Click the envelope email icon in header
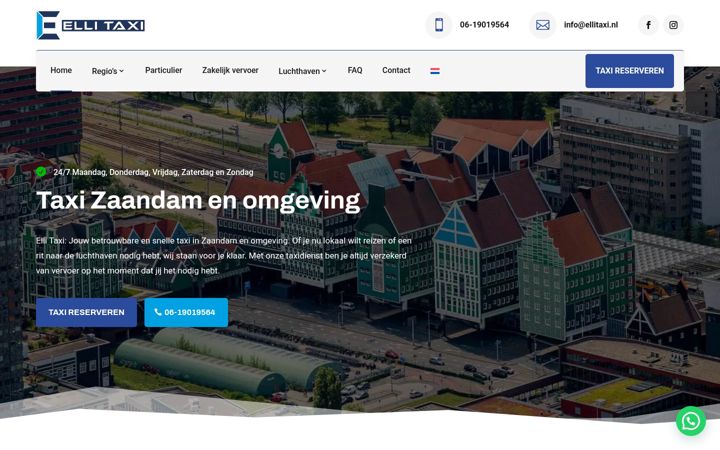 tap(543, 25)
